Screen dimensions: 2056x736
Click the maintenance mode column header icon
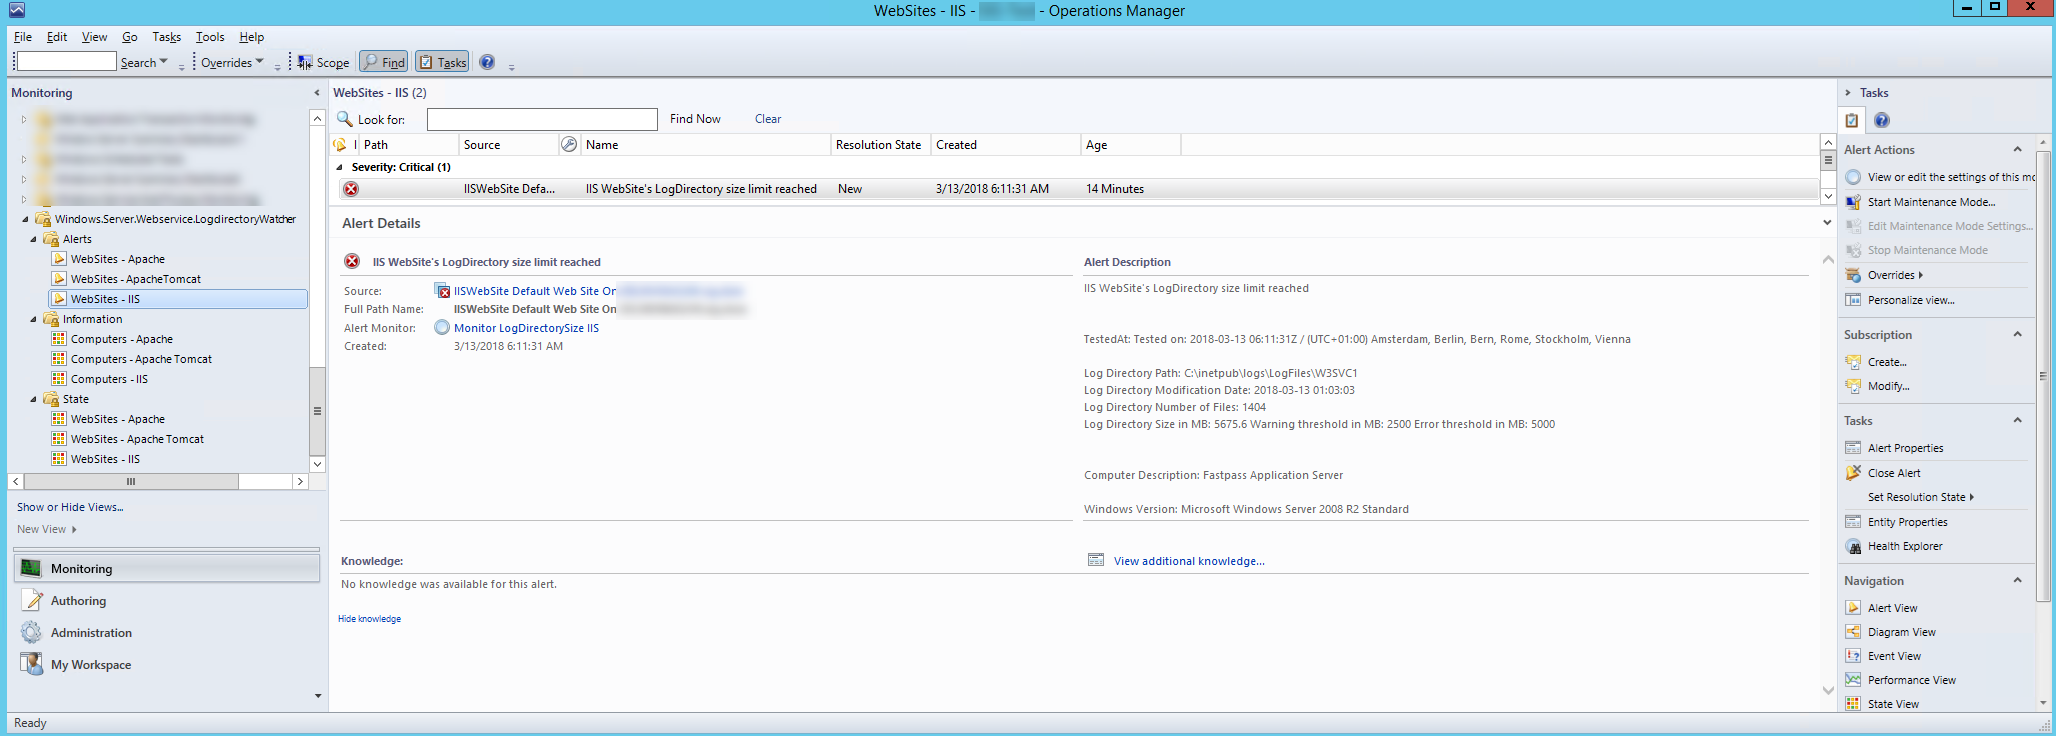click(x=569, y=145)
